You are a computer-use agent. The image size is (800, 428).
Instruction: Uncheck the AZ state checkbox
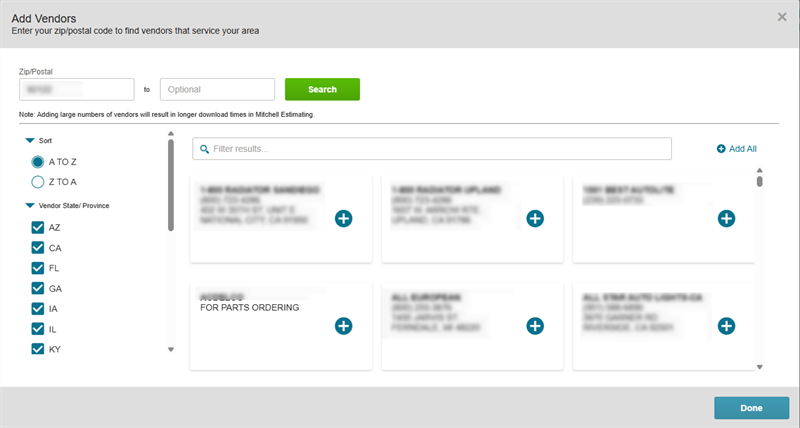[x=38, y=228]
